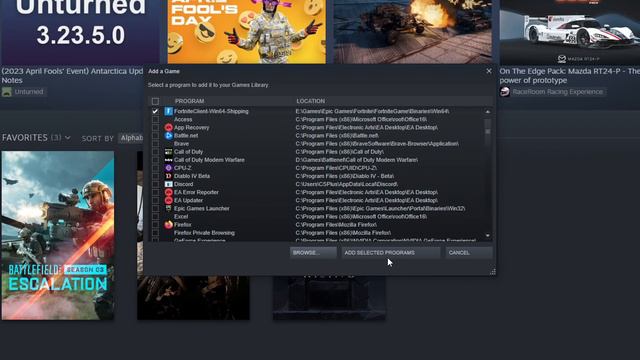Check the Excel checkbox
This screenshot has height=360, width=640.
(155, 217)
